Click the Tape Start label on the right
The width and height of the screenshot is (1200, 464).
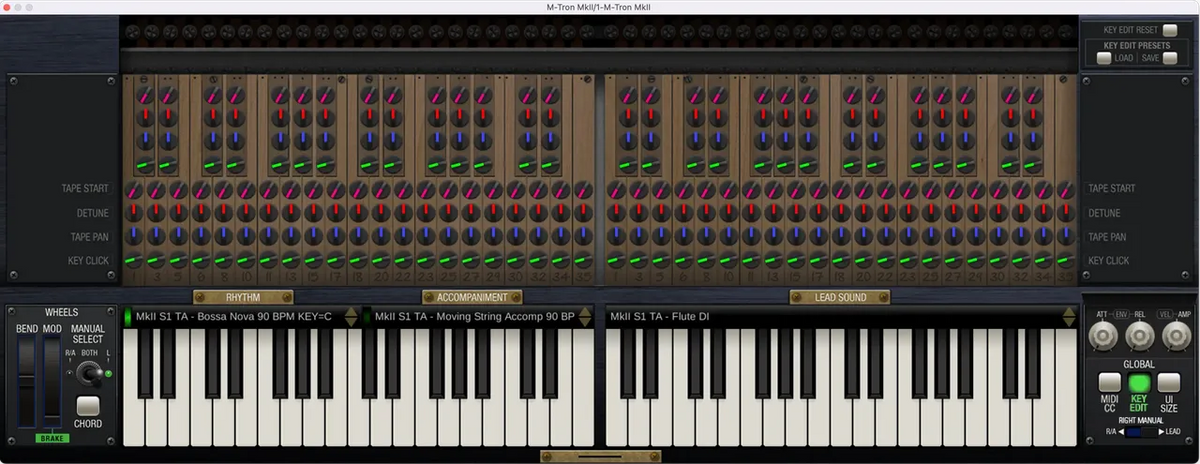click(1112, 188)
